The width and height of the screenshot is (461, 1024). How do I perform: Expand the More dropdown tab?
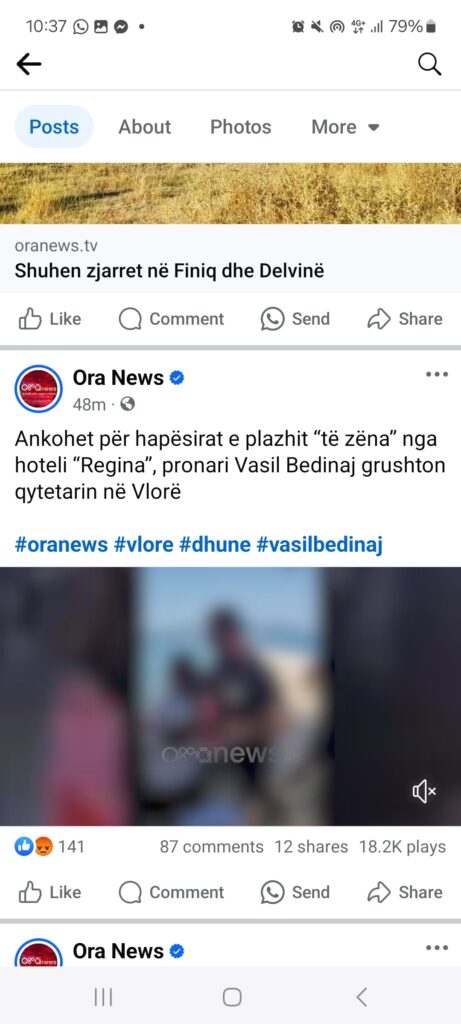pos(345,127)
